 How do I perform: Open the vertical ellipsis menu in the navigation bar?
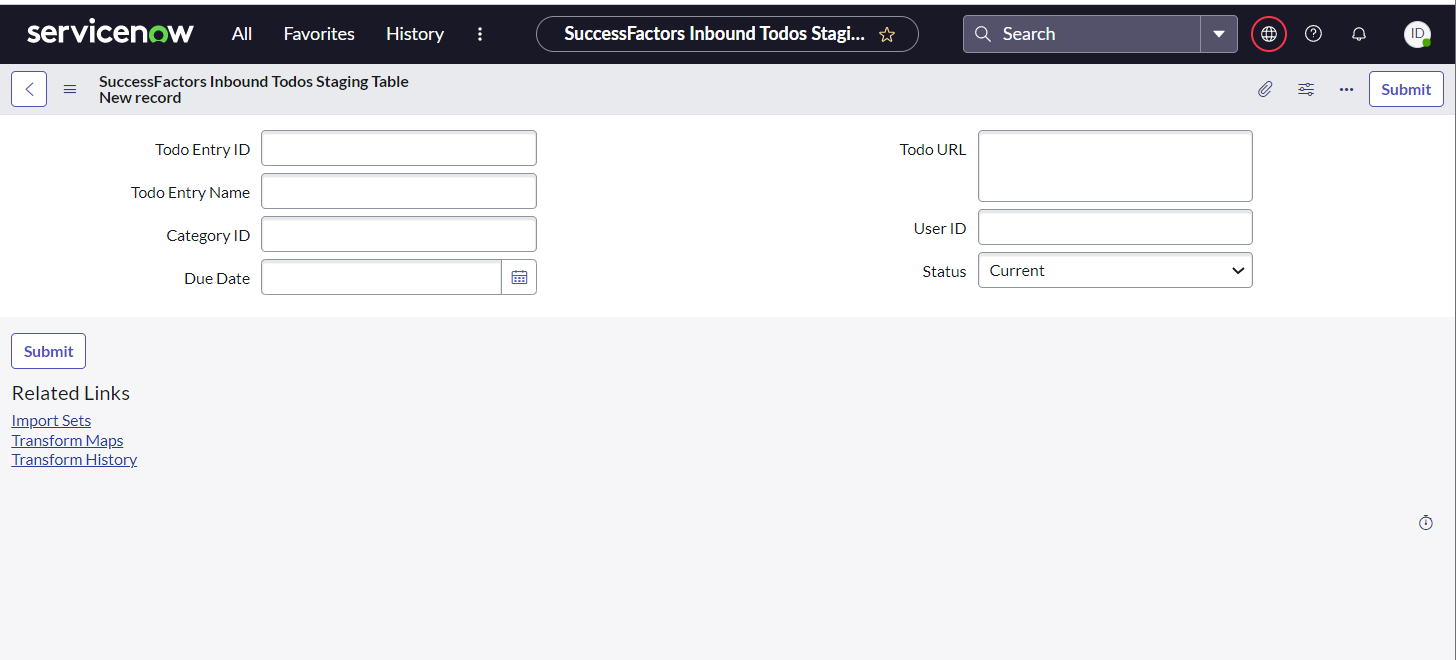[480, 33]
